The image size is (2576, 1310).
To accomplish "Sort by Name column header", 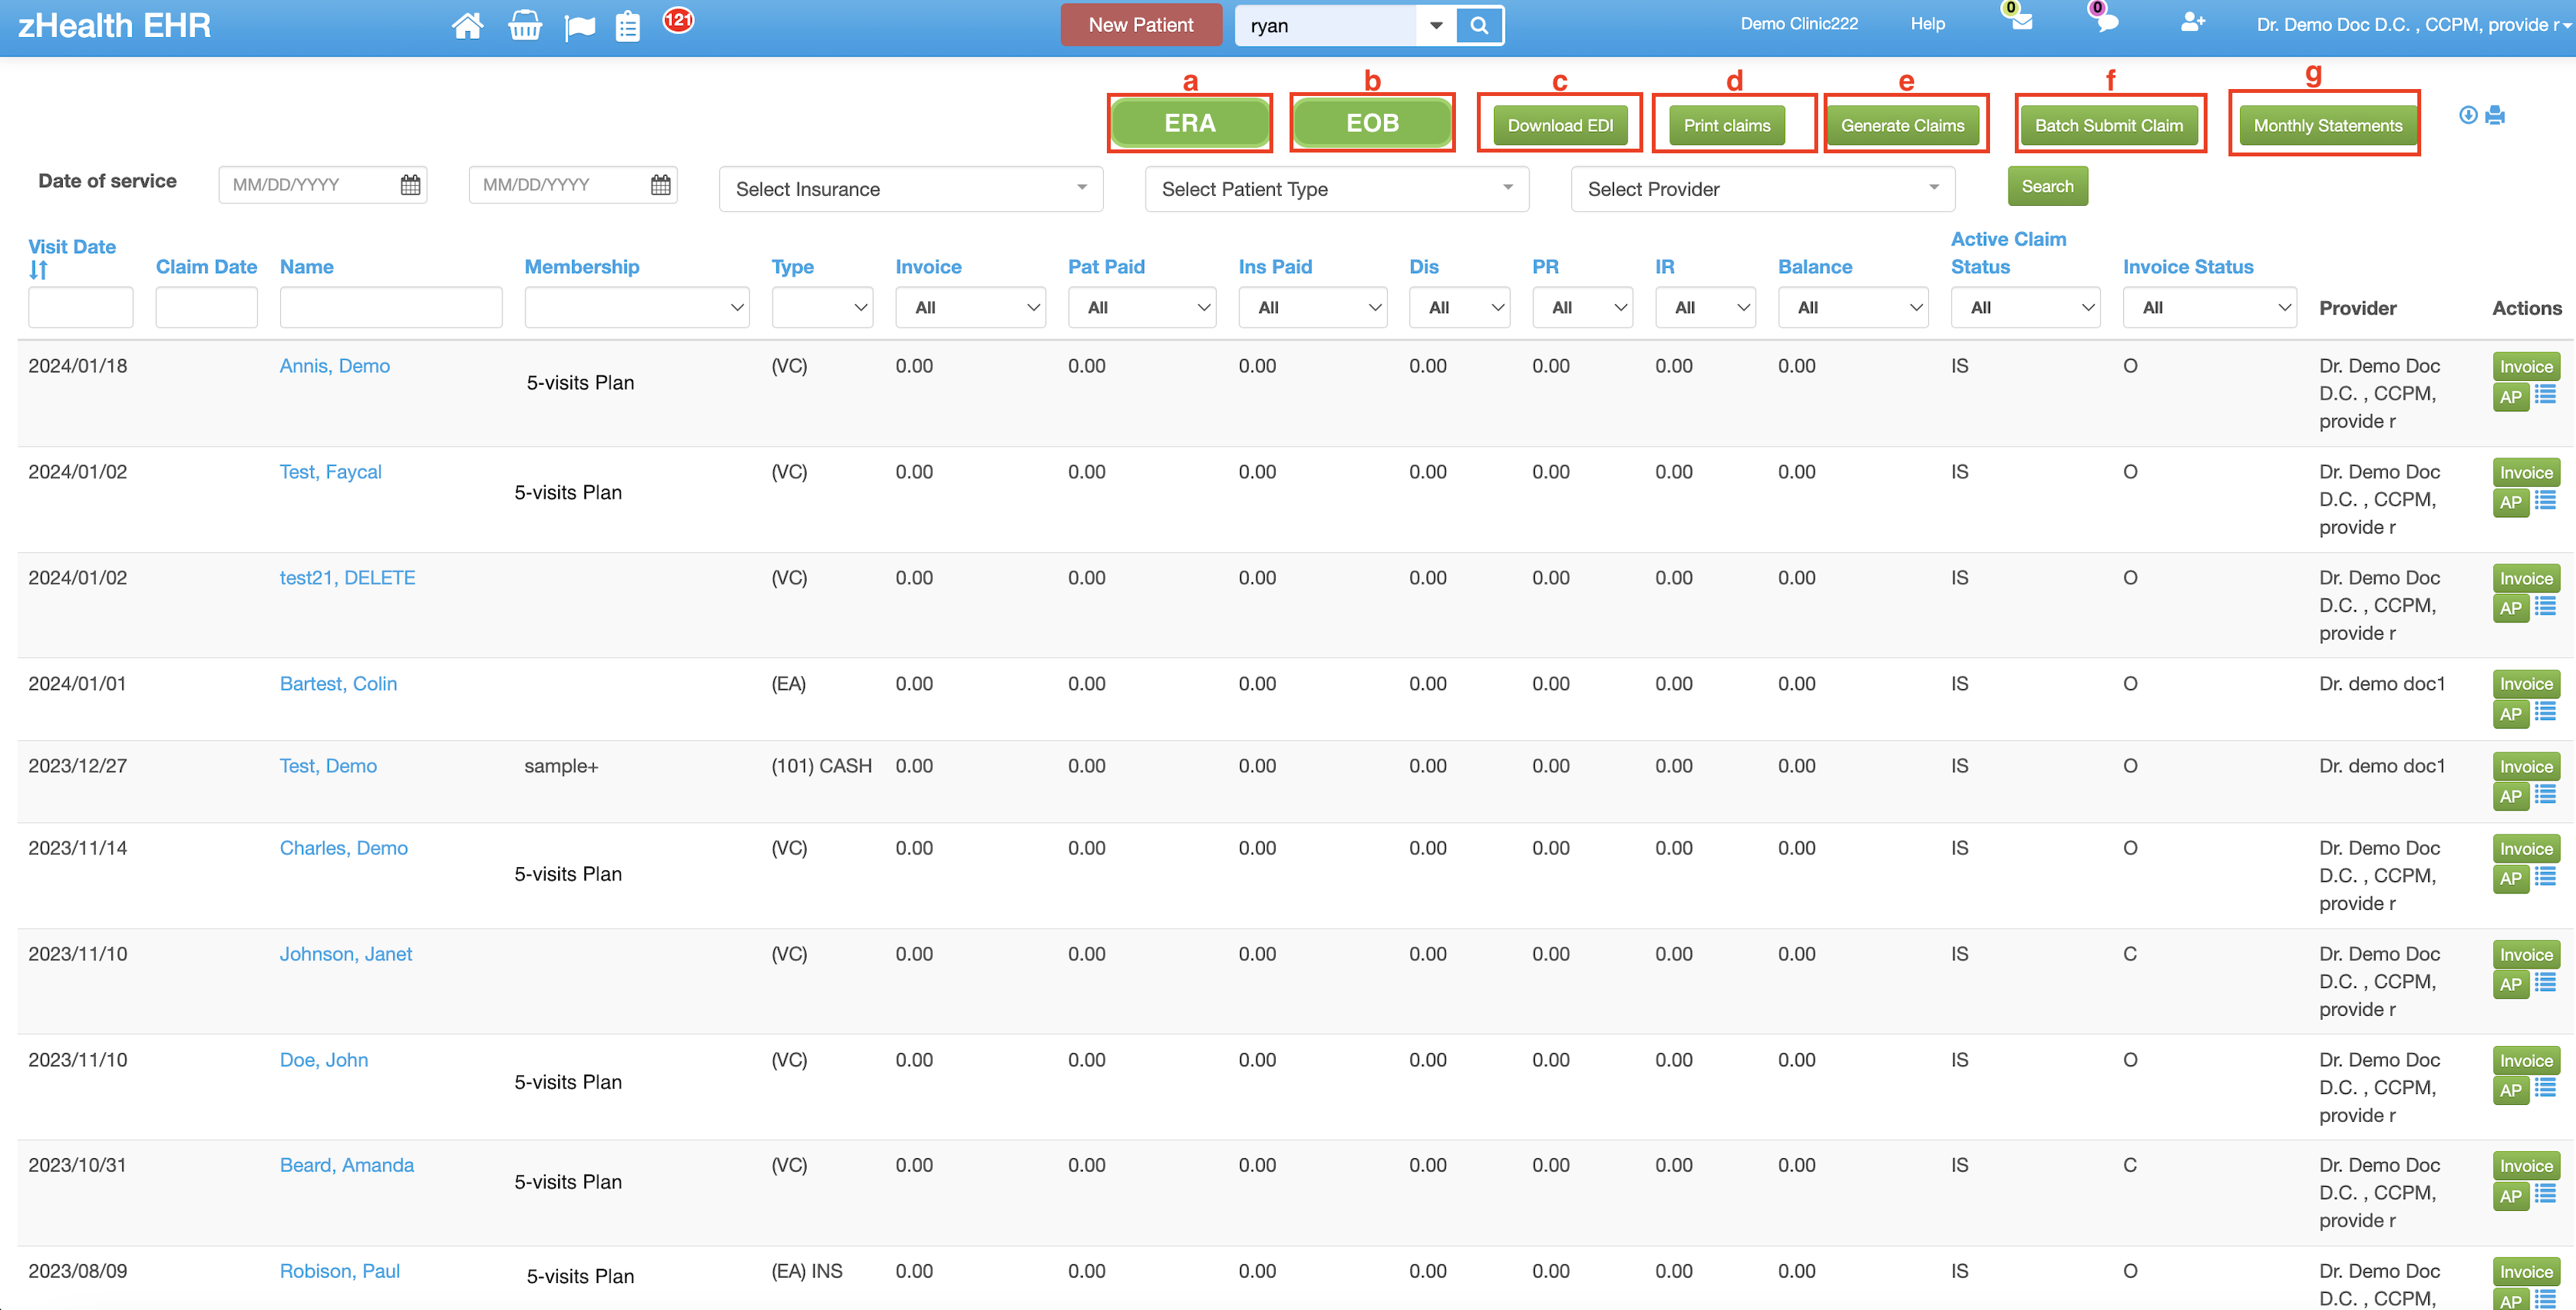I will click(306, 267).
